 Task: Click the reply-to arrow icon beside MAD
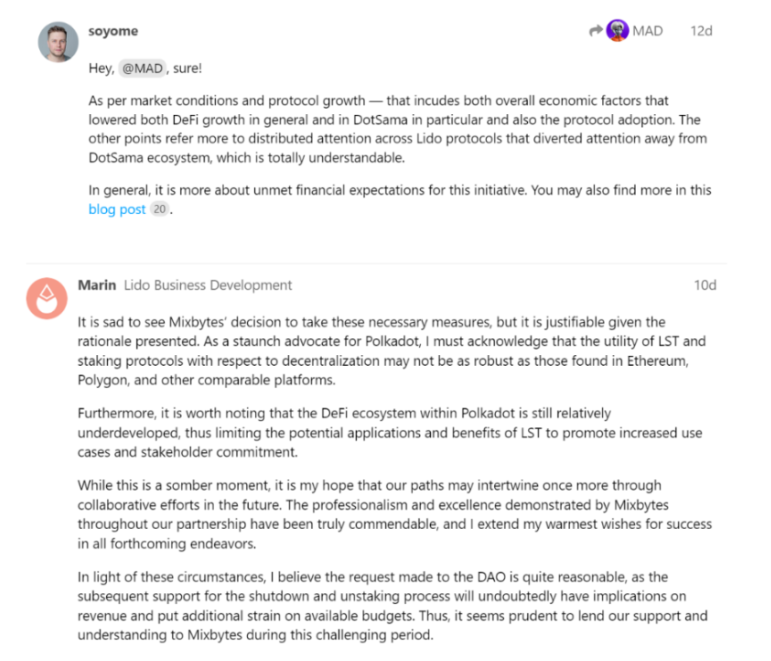(x=595, y=30)
